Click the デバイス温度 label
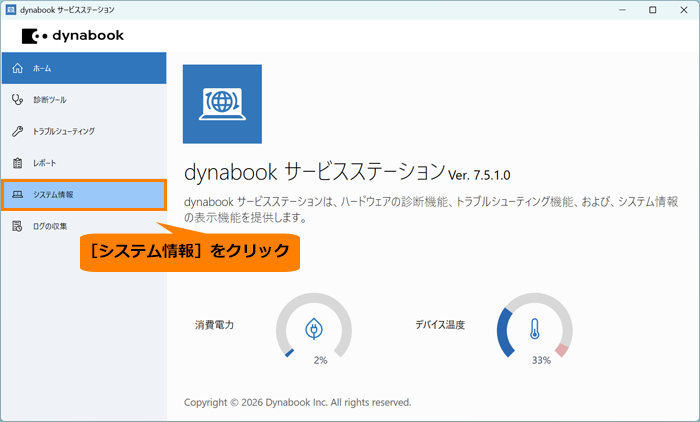This screenshot has height=422, width=700. (x=440, y=325)
